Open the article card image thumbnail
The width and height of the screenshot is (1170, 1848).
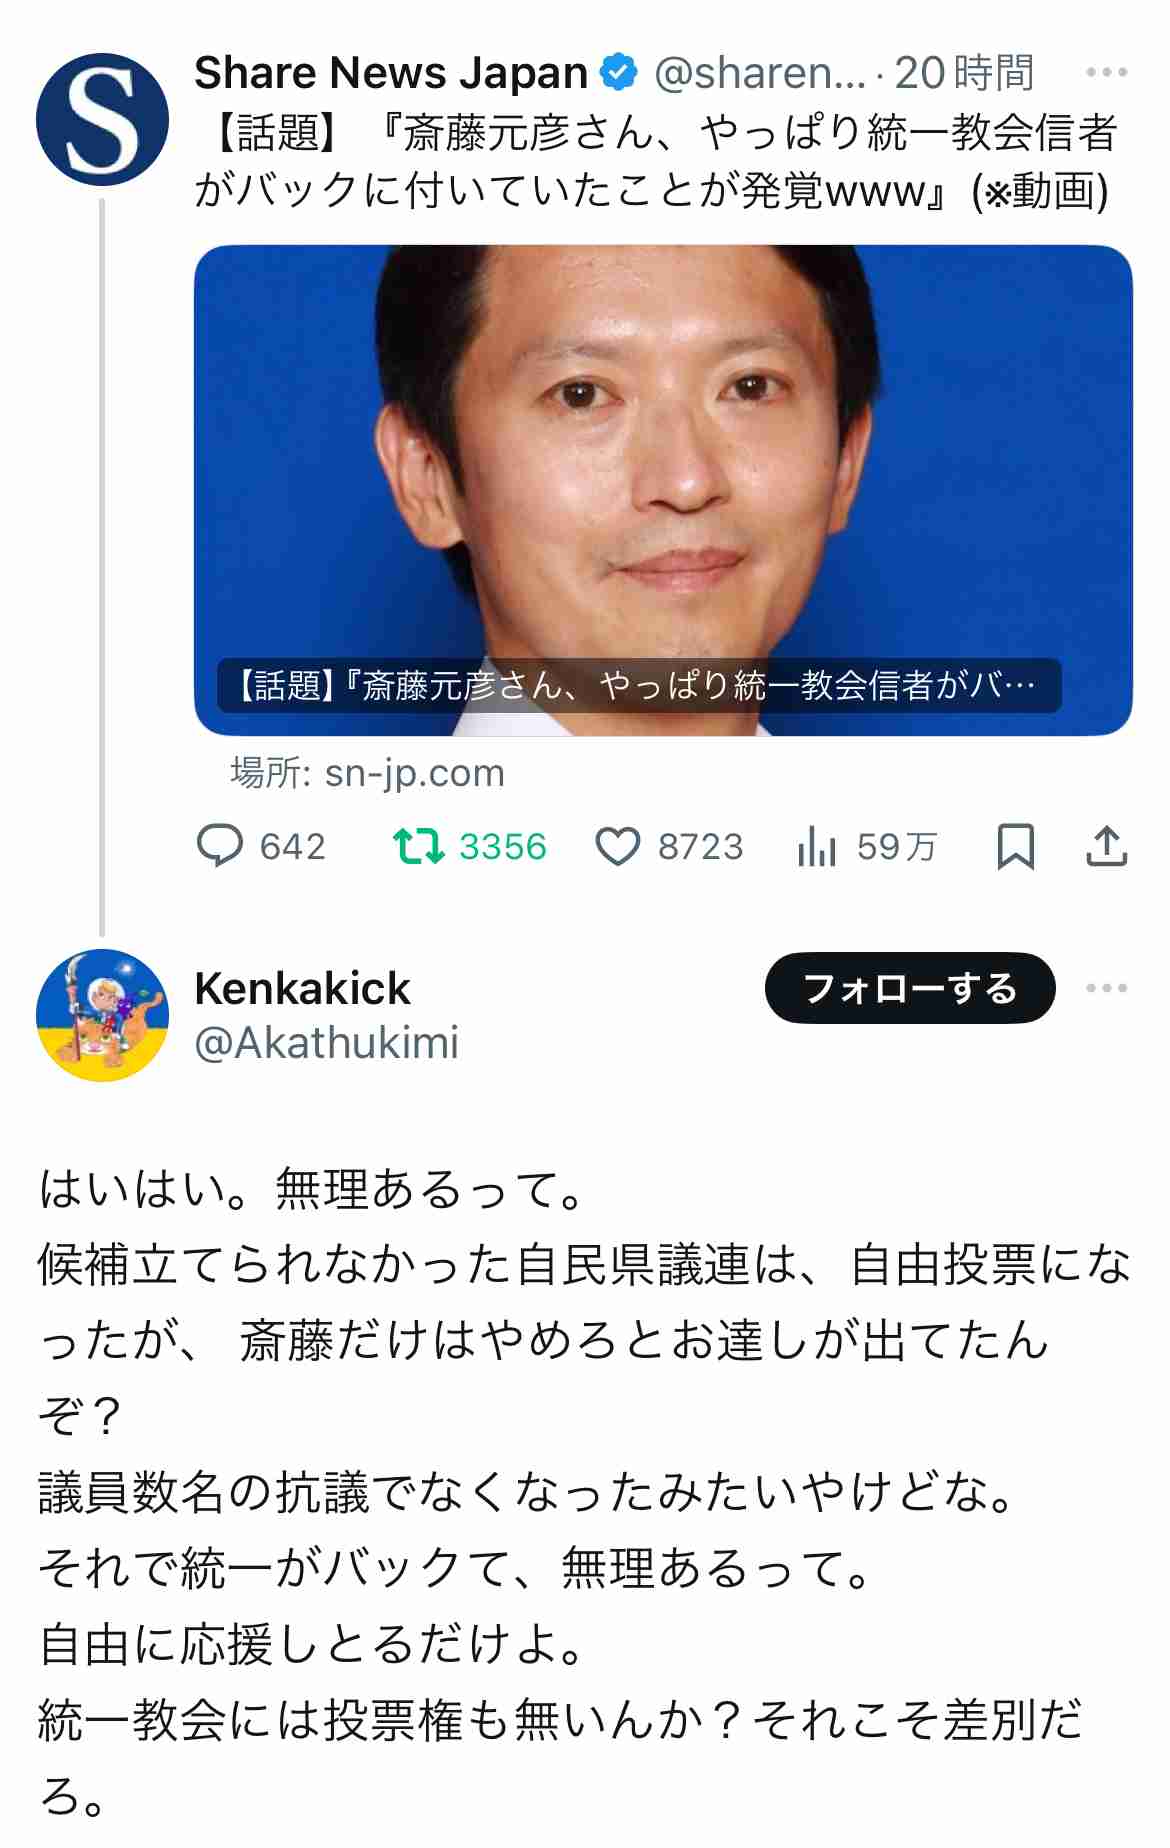[663, 490]
